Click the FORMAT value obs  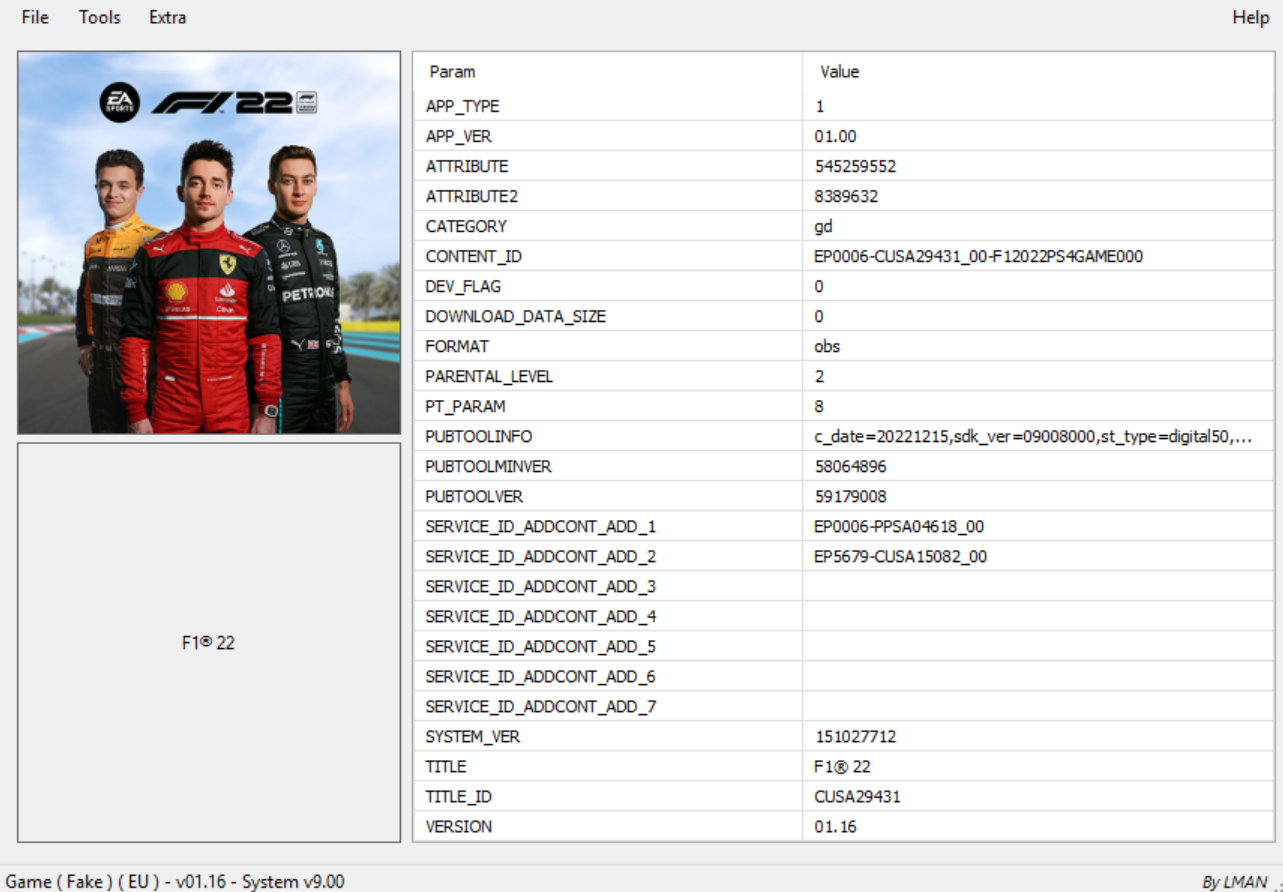pyautogui.click(x=827, y=346)
